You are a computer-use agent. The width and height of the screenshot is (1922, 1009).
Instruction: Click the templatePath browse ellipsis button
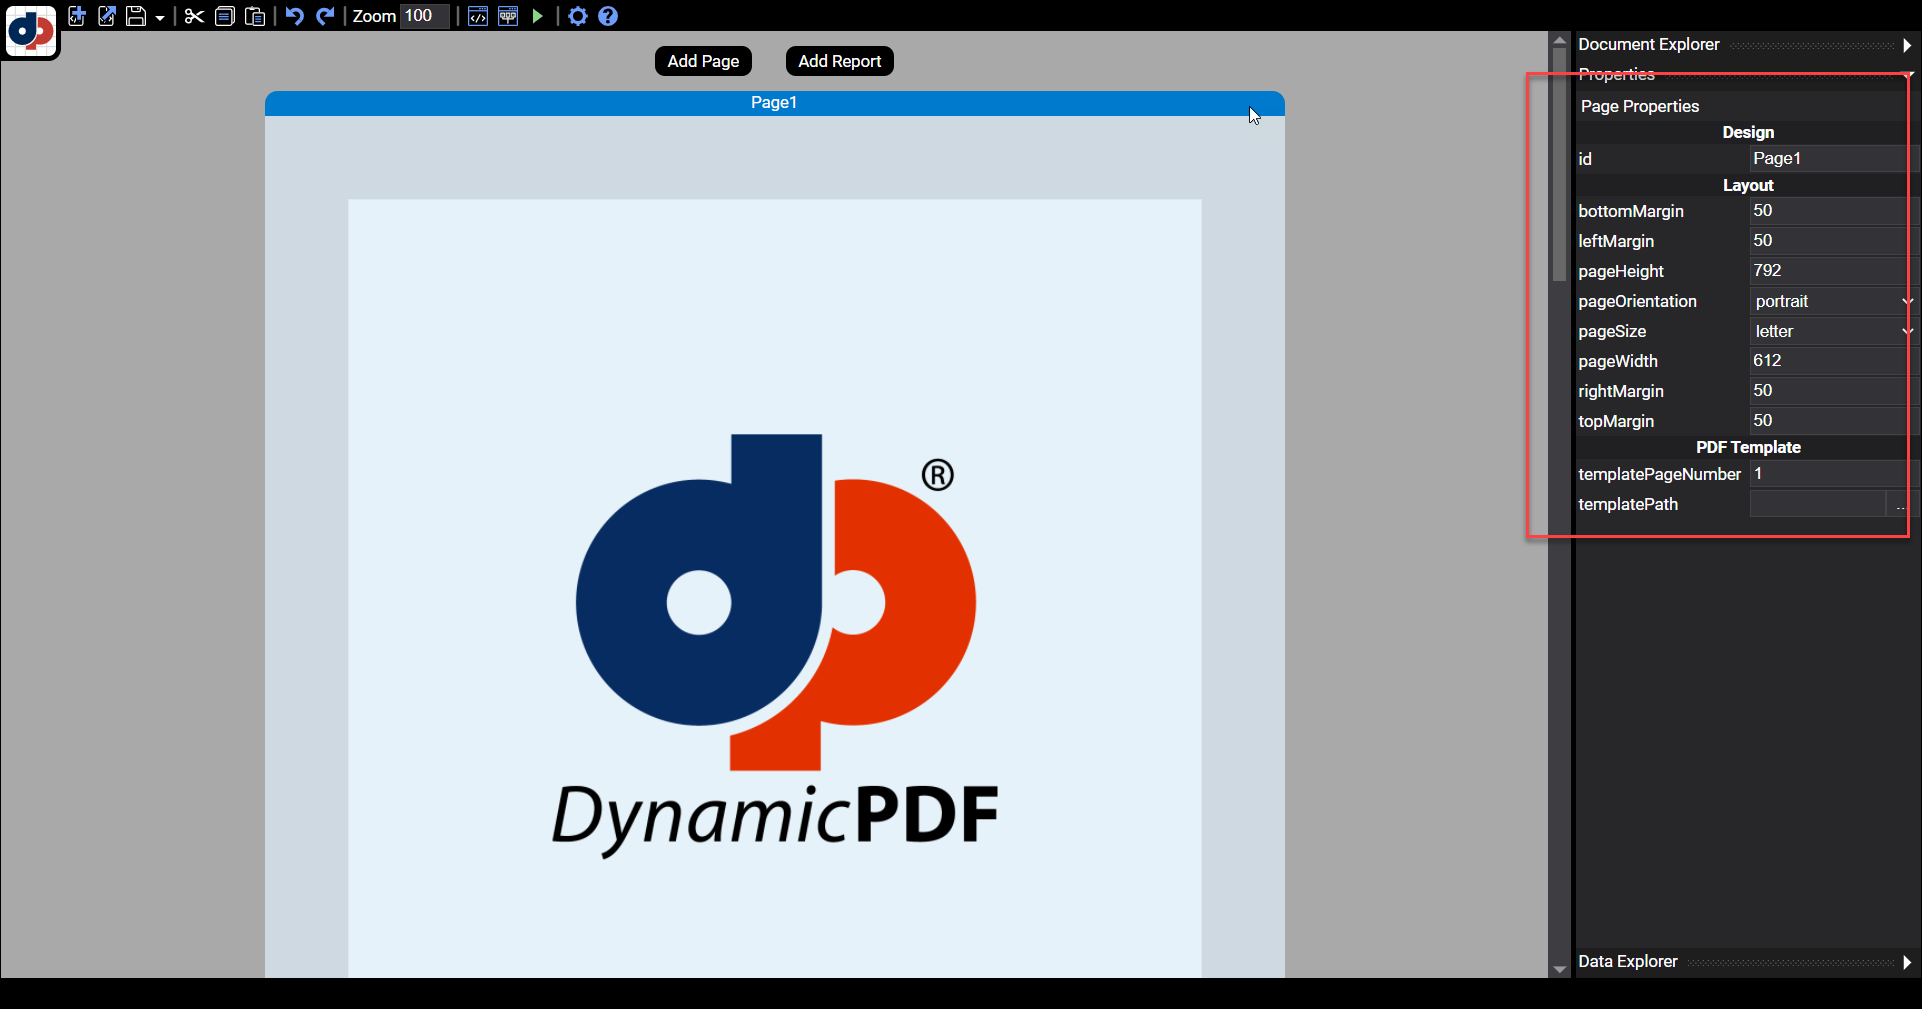pos(1899,505)
